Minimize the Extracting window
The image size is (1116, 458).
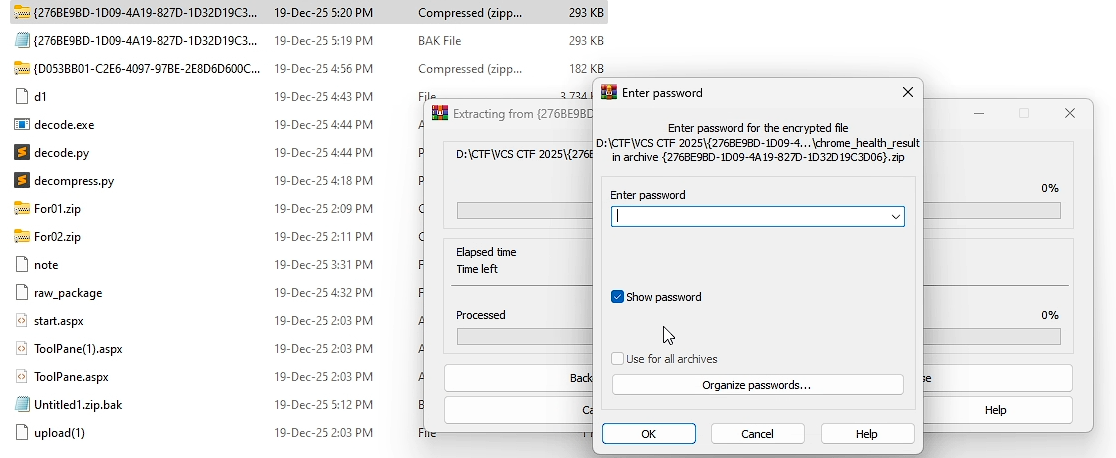pyautogui.click(x=979, y=113)
